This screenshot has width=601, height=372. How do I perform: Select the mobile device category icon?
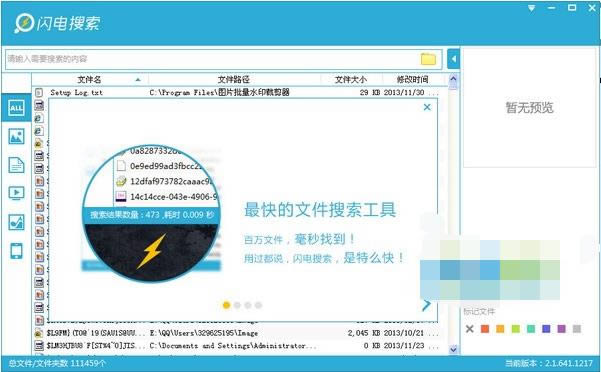[16, 251]
